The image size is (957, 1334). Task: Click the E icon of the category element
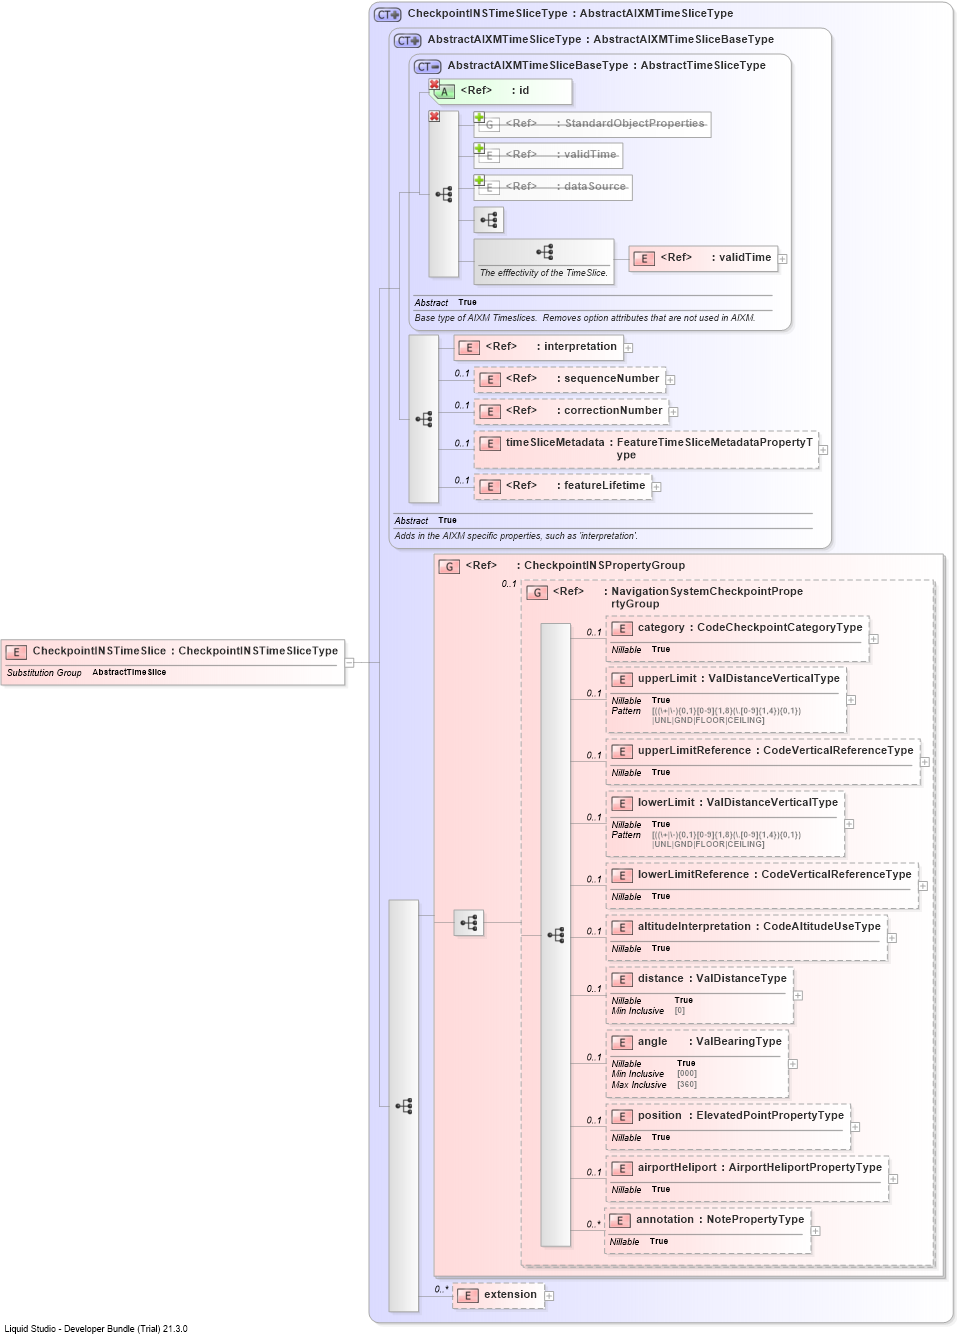point(622,629)
